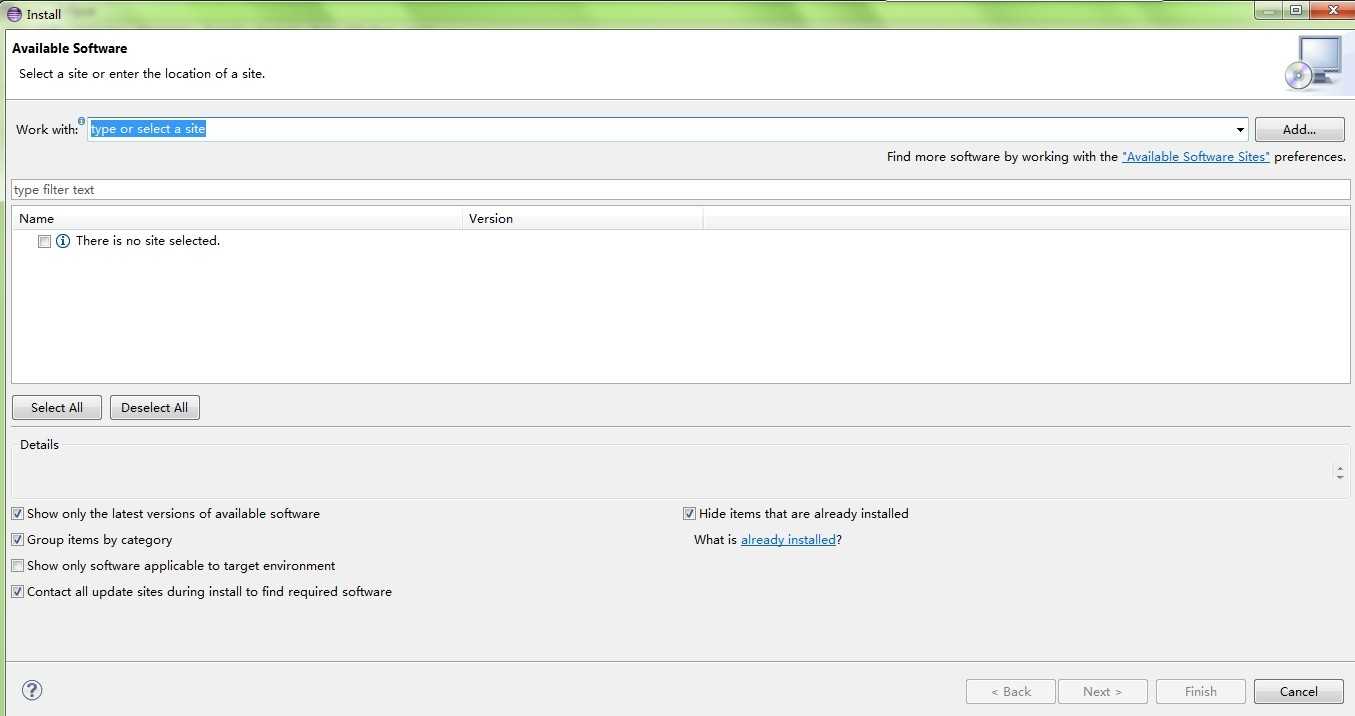
Task: Enable 'Show only software applicable to target environment'
Action: (x=17, y=566)
